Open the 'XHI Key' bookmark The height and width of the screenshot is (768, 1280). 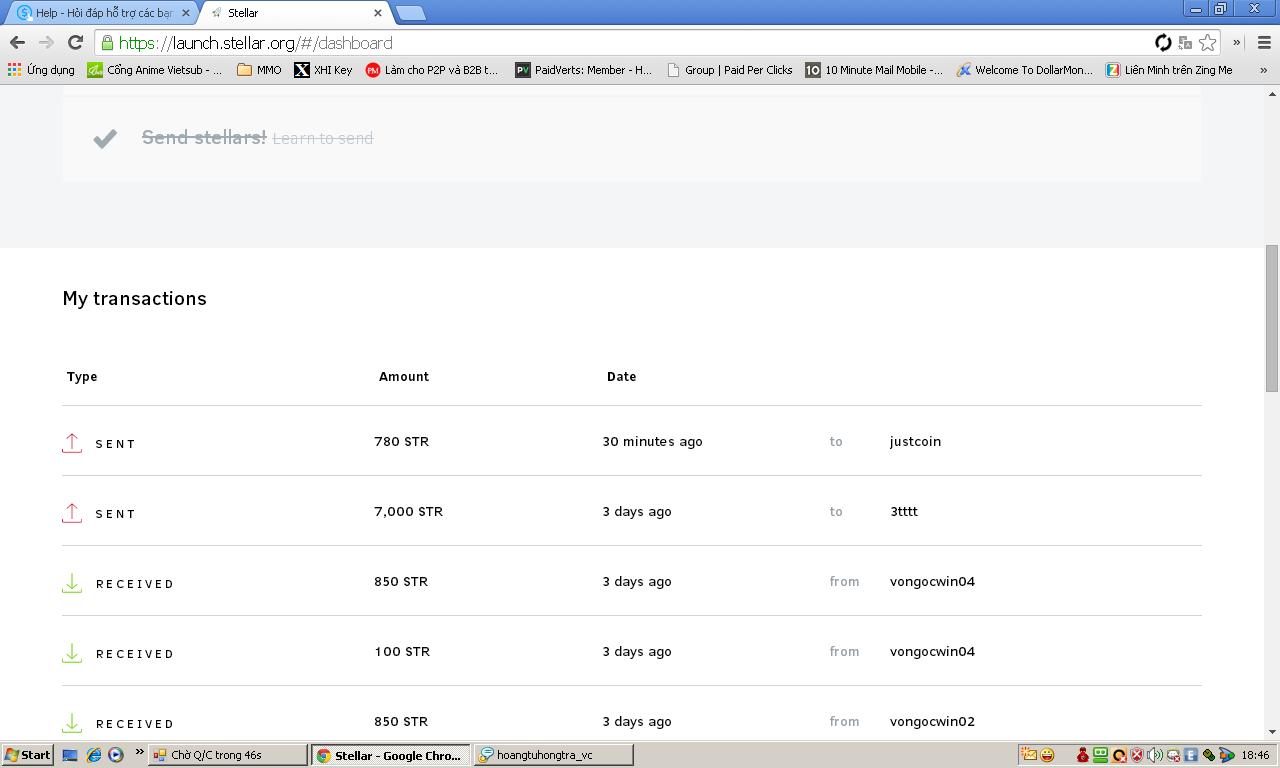(323, 70)
